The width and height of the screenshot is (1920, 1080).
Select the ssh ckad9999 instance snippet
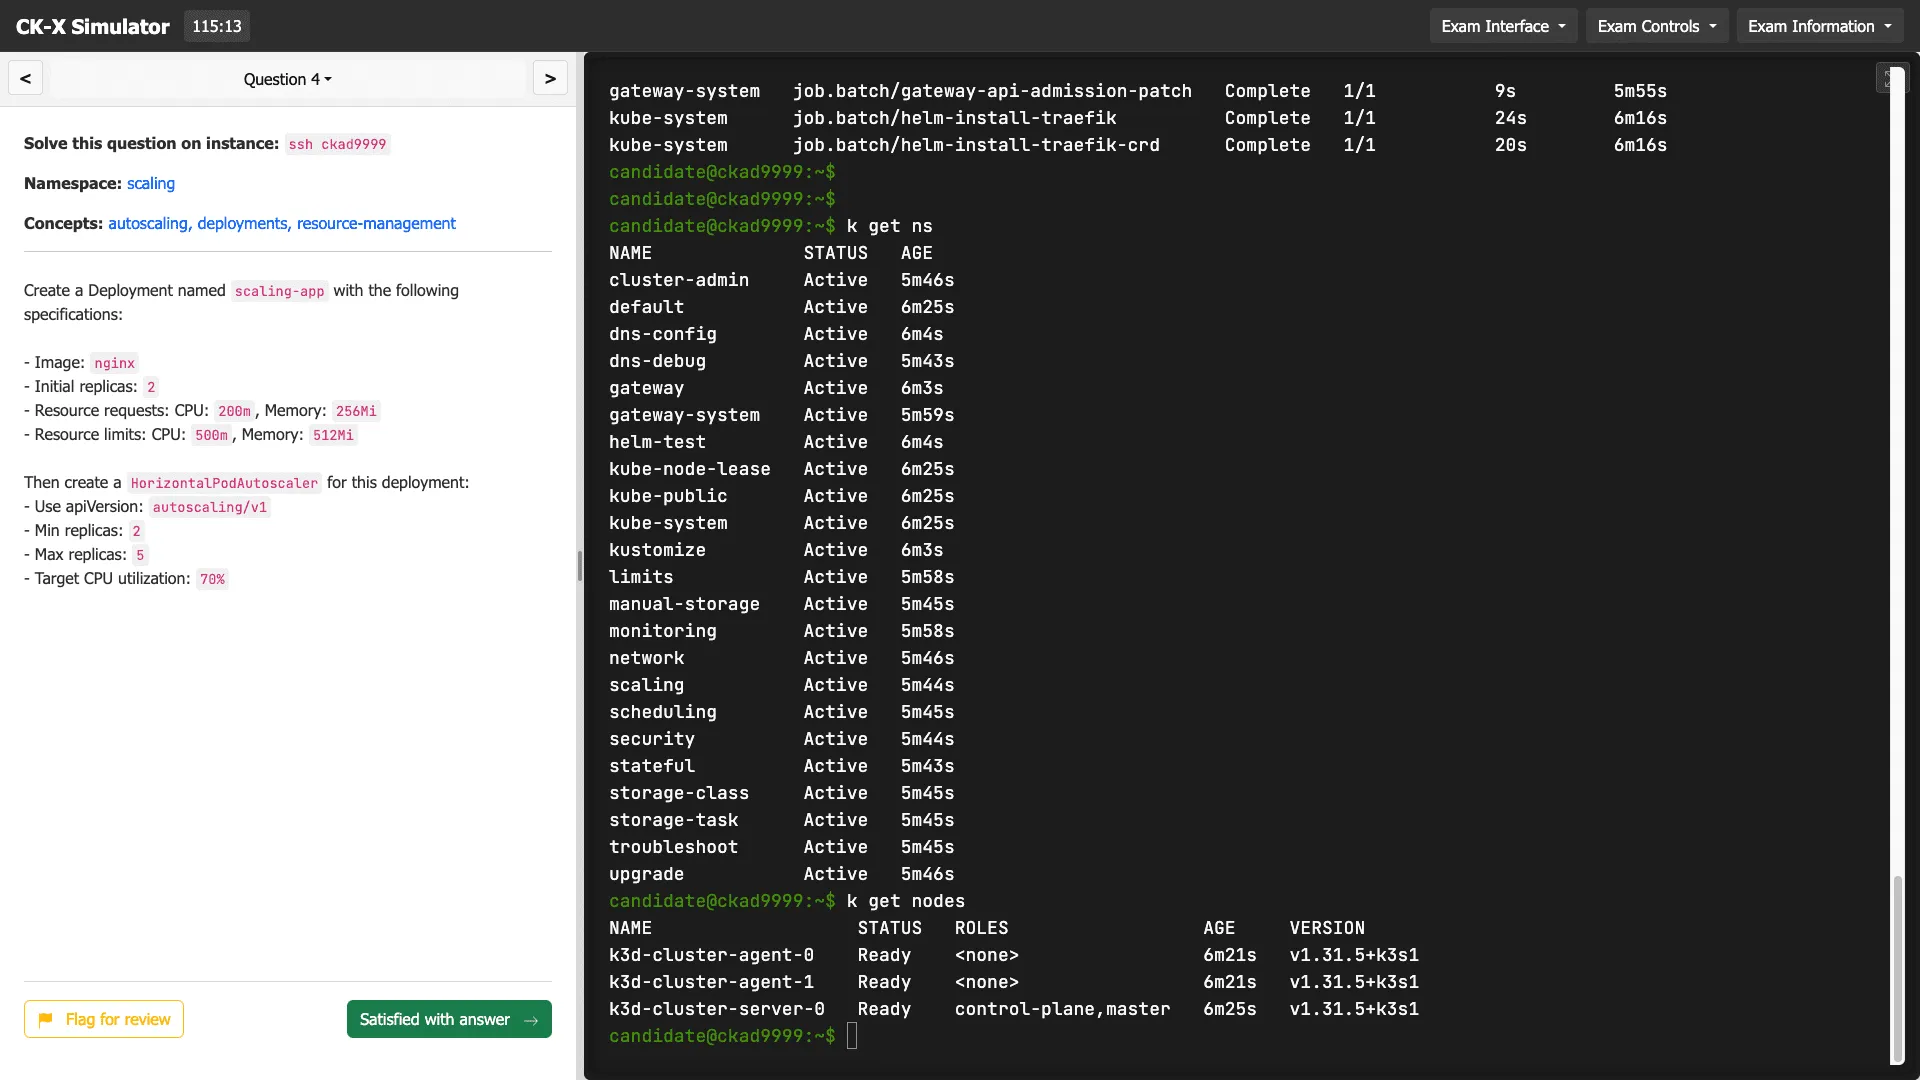tap(338, 144)
